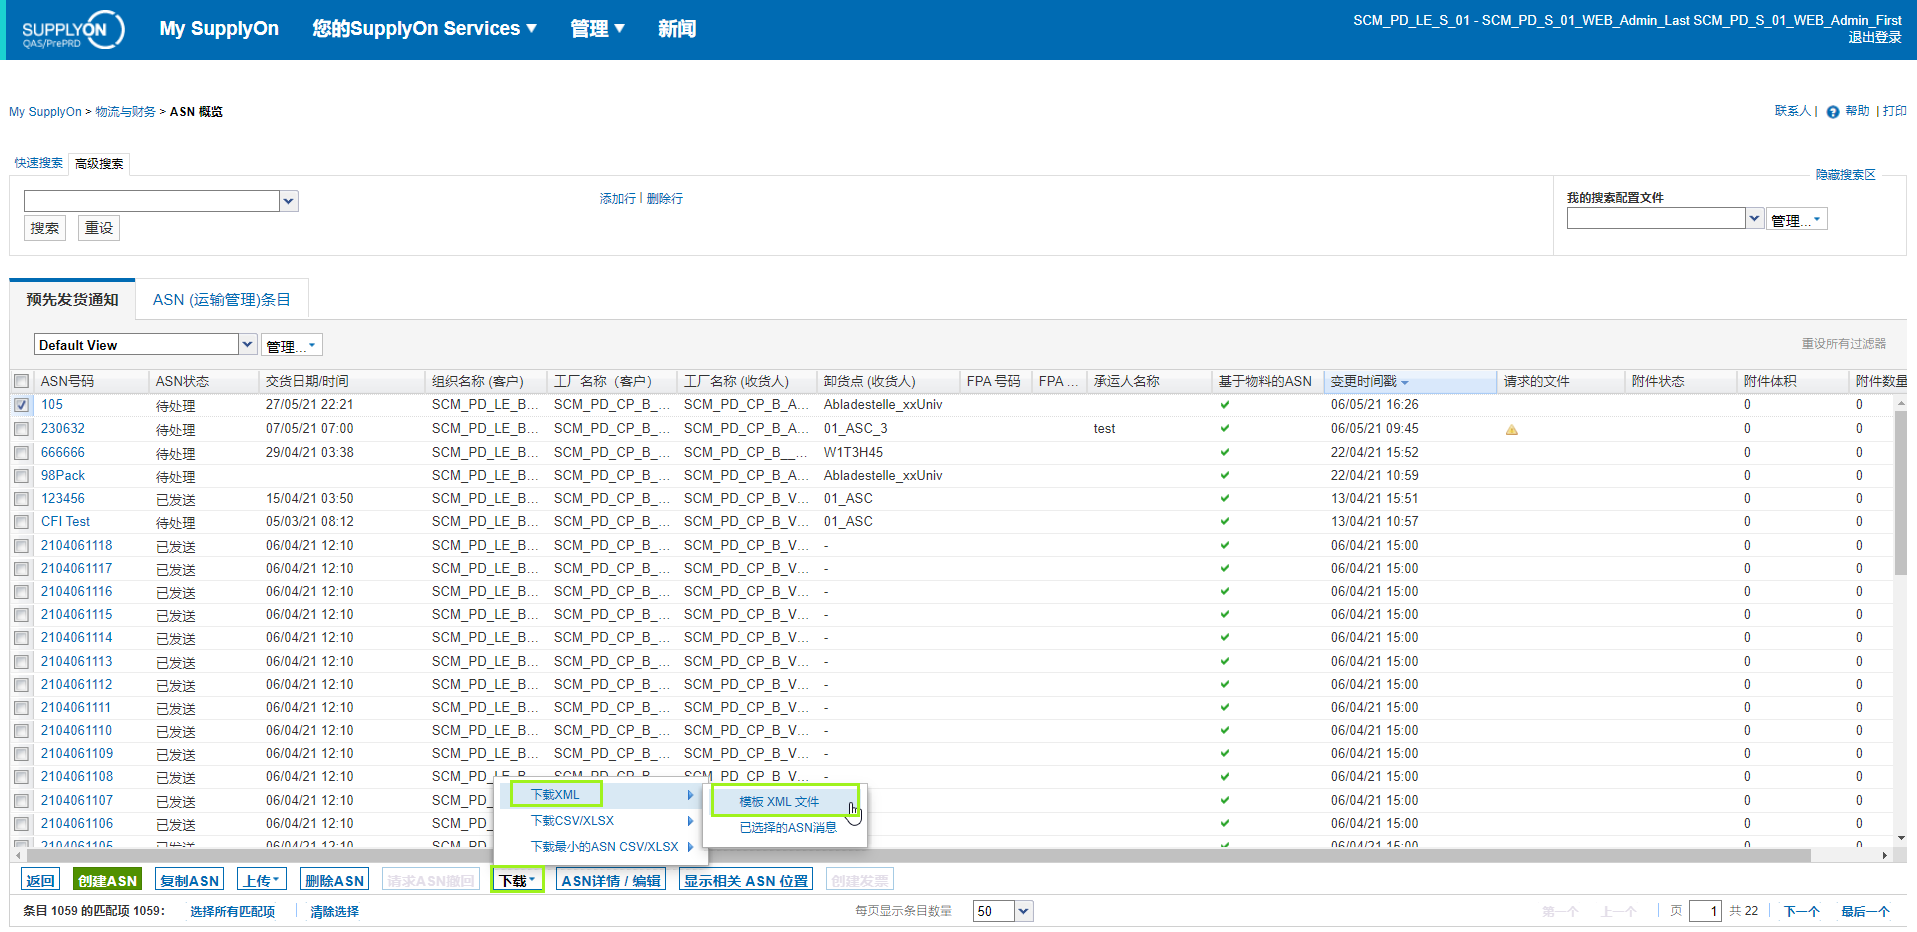Open the help question mark icon
Viewport: 1917px width, 932px height.
tap(1833, 112)
